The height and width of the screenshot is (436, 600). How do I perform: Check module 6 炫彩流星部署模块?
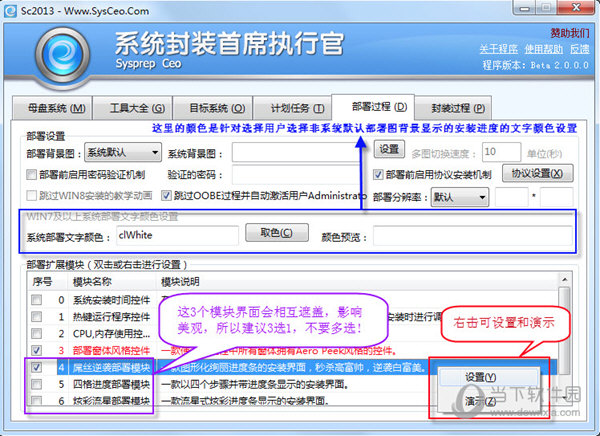coord(36,400)
